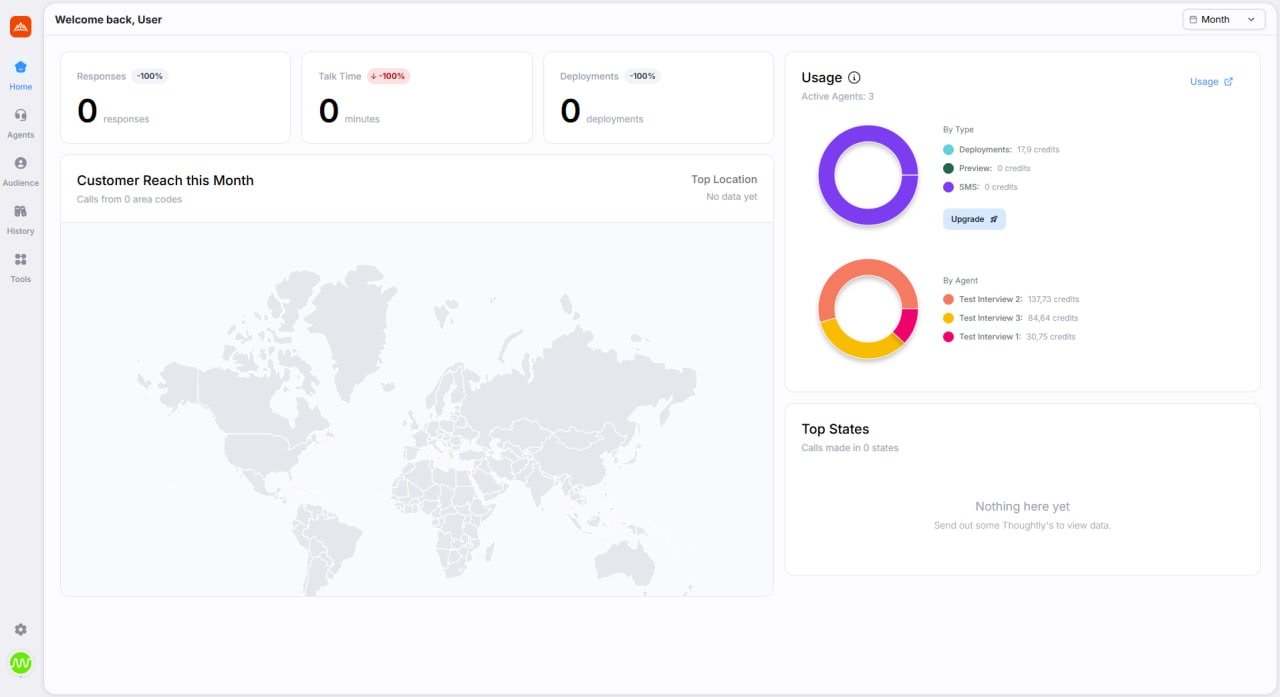Click 'Welcome back, User' header text
1280x697 pixels.
click(108, 19)
